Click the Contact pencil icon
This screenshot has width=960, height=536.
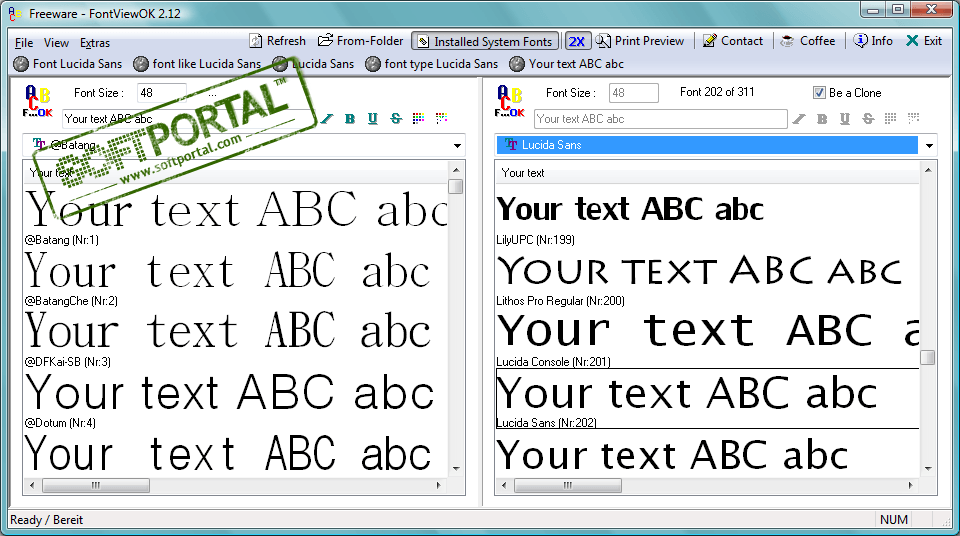[710, 41]
